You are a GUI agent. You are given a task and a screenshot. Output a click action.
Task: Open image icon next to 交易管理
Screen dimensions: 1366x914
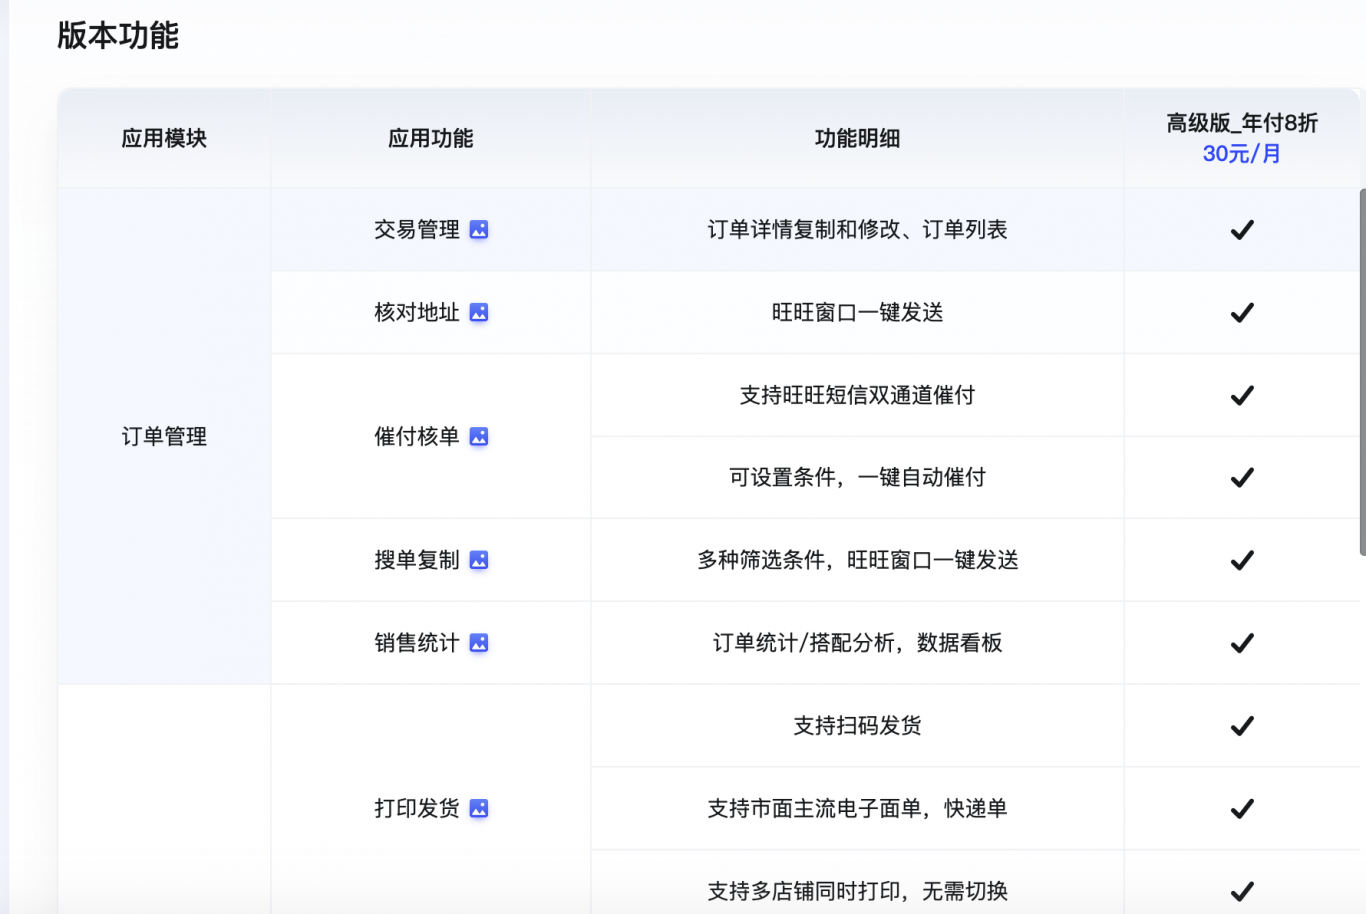(479, 230)
